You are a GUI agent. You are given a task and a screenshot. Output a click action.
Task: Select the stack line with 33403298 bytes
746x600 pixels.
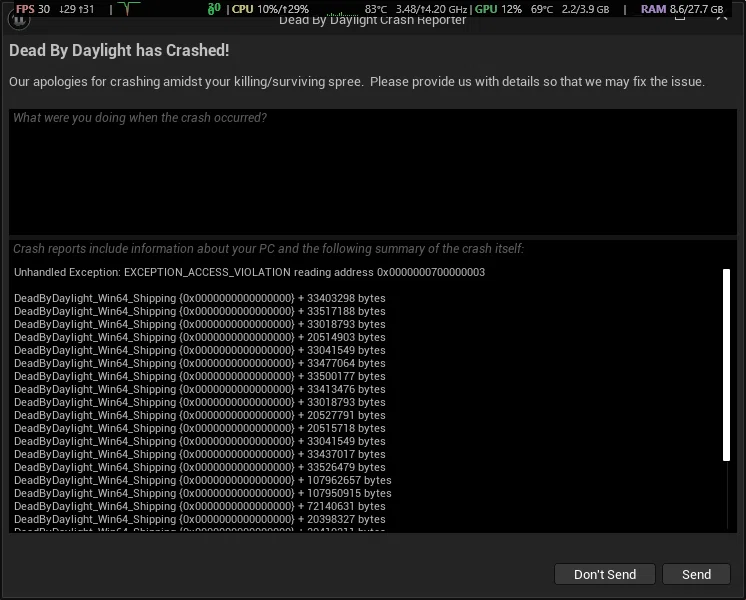click(x=199, y=298)
